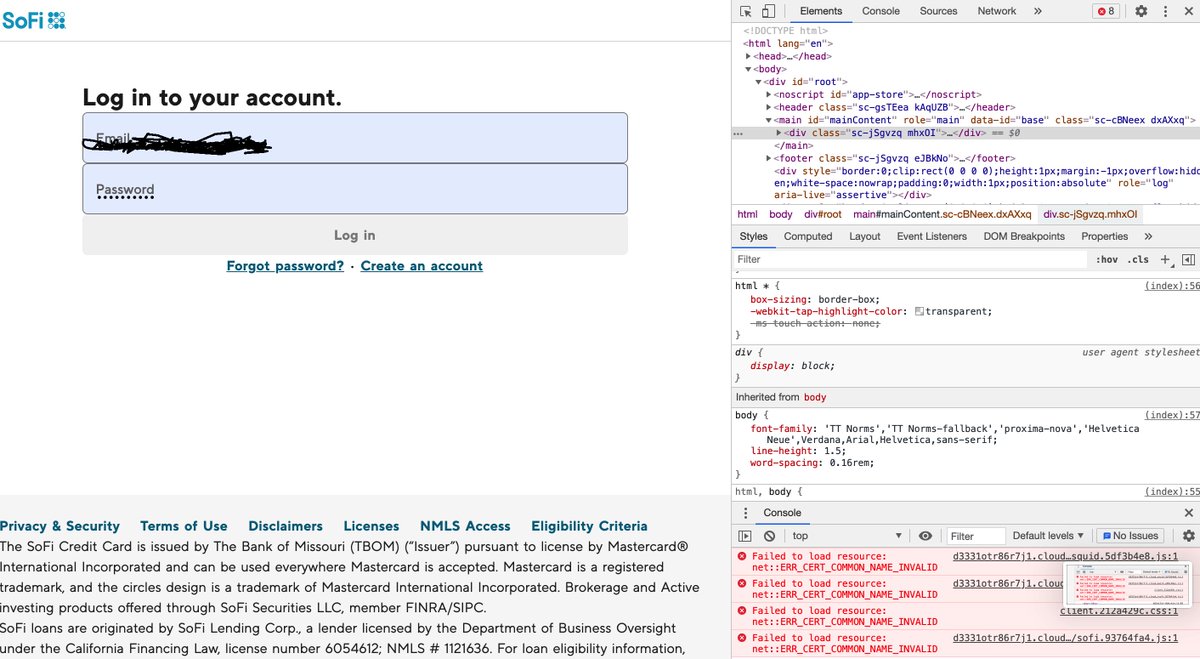The image size is (1200, 659).
Task: Open the NMLS Access footer link
Action: click(465, 526)
